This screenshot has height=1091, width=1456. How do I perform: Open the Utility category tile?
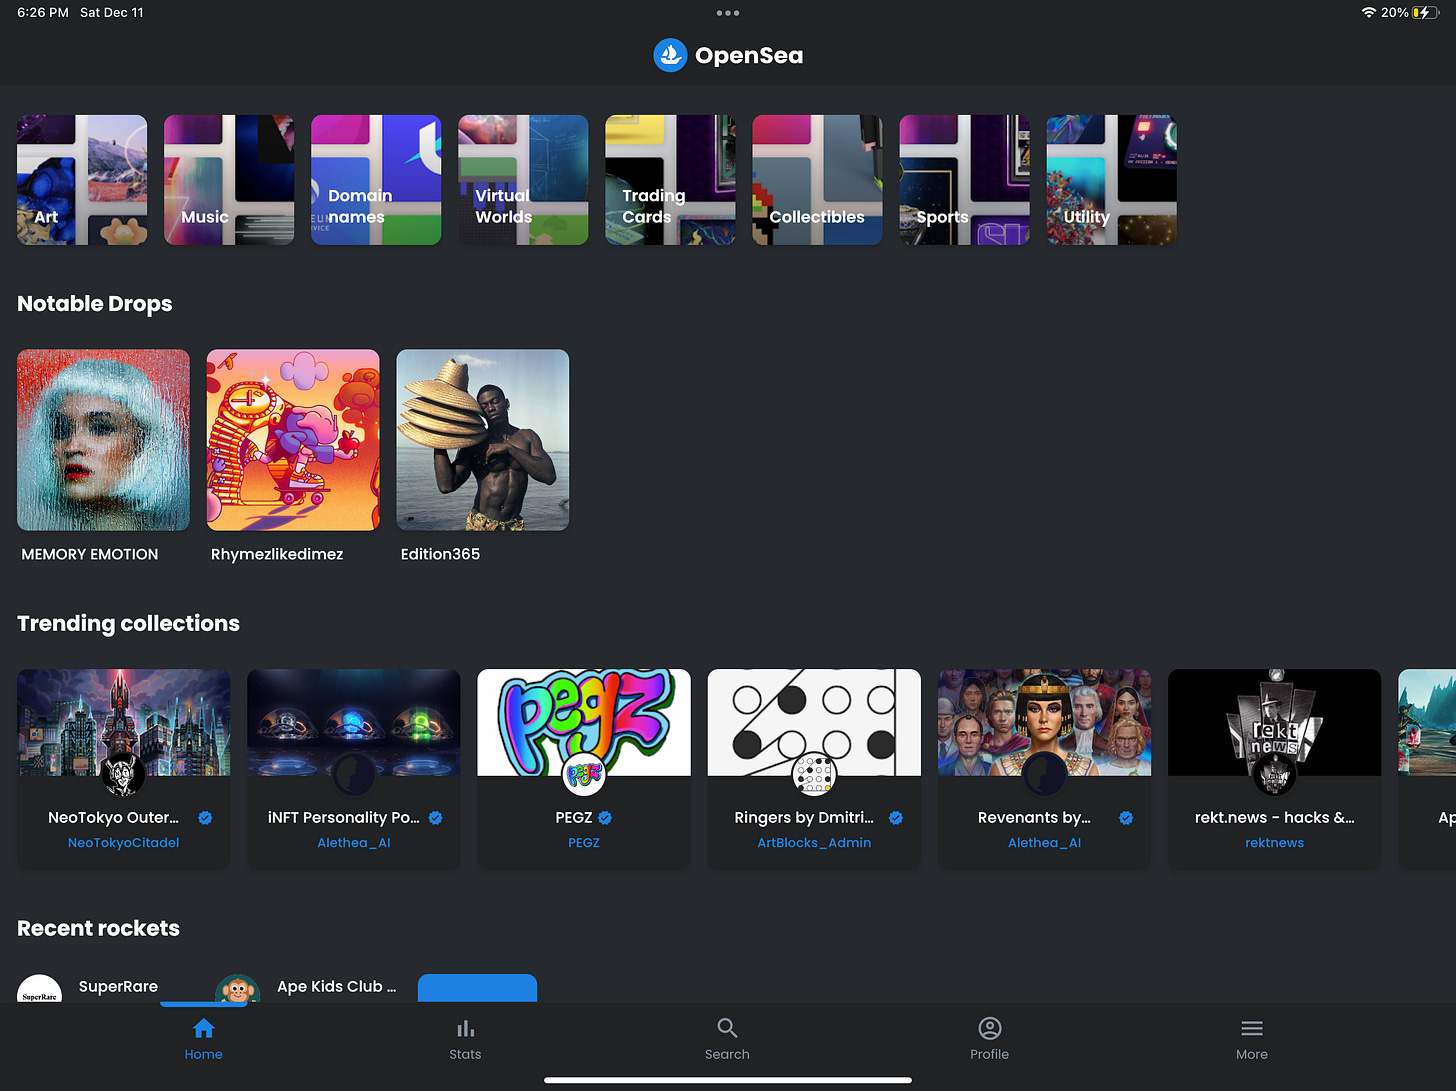[1111, 180]
